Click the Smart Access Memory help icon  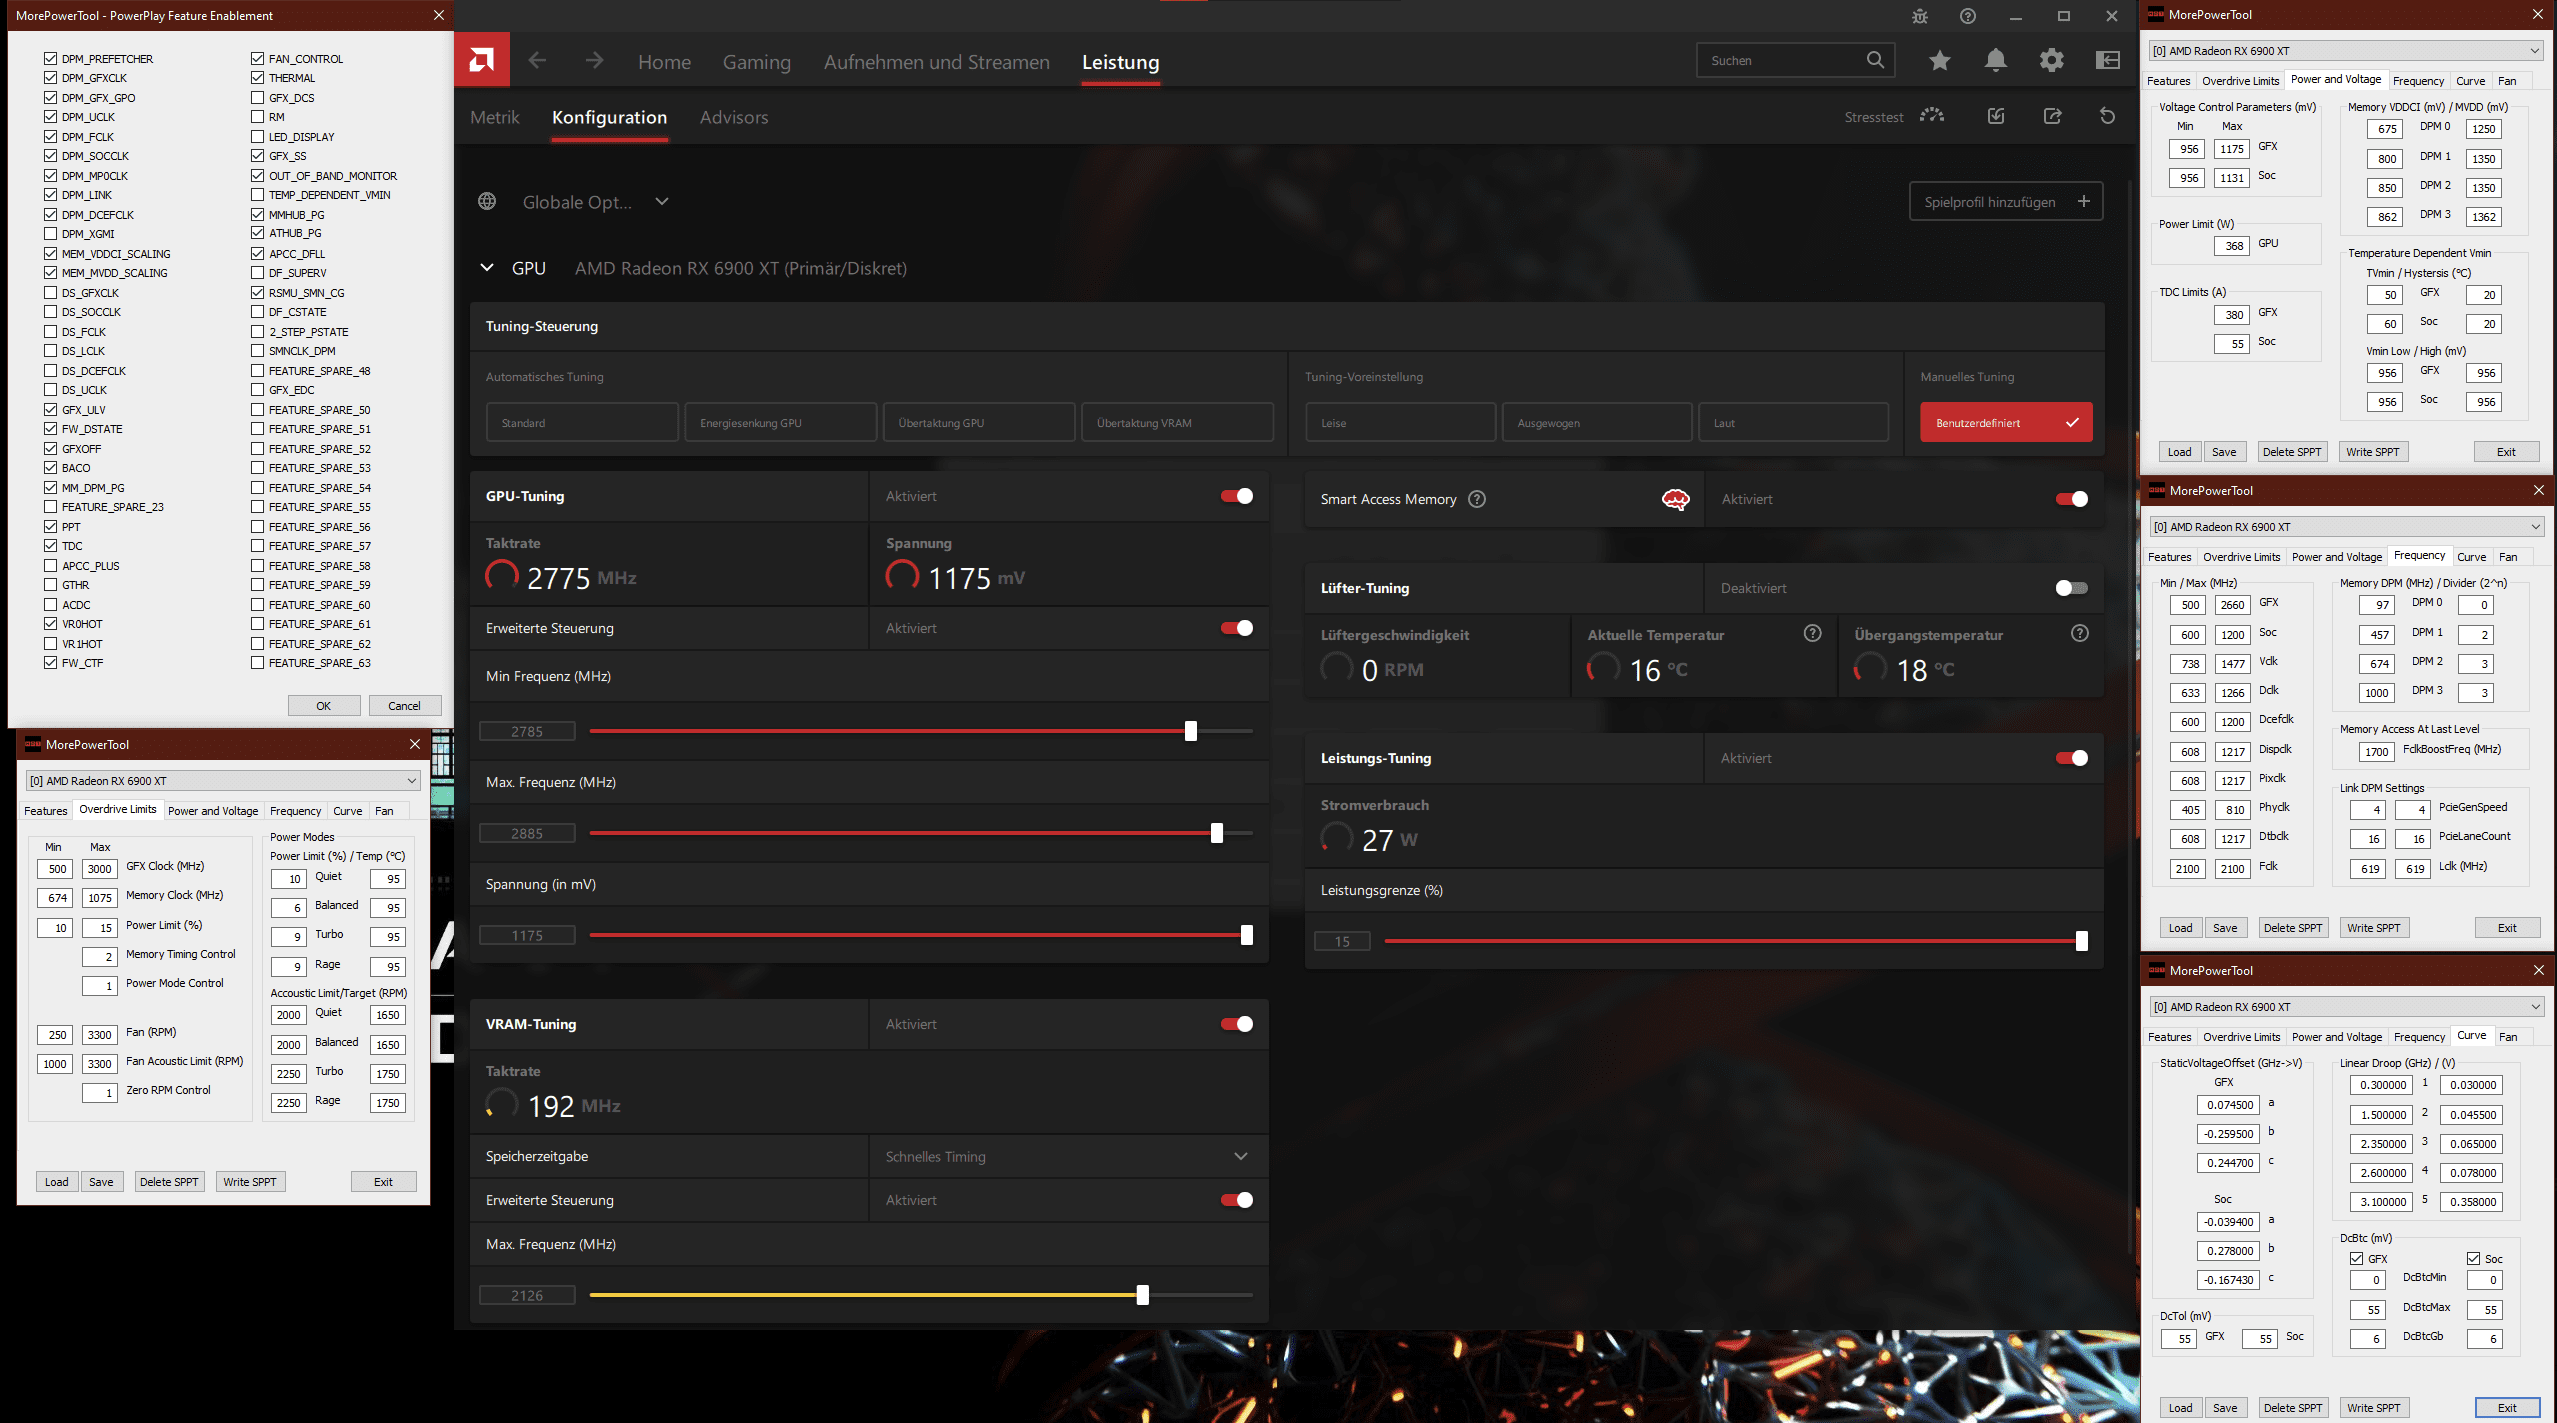click(1477, 499)
